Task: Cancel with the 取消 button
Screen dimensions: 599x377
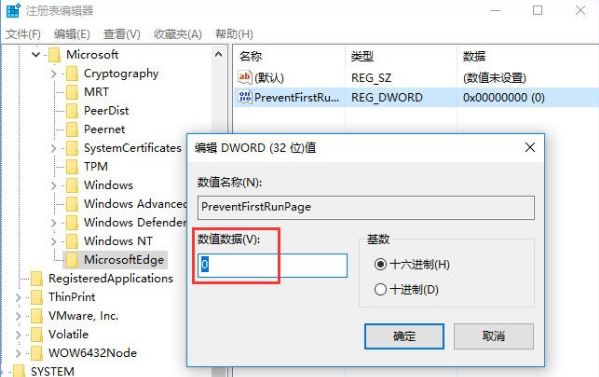Action: pyautogui.click(x=494, y=336)
